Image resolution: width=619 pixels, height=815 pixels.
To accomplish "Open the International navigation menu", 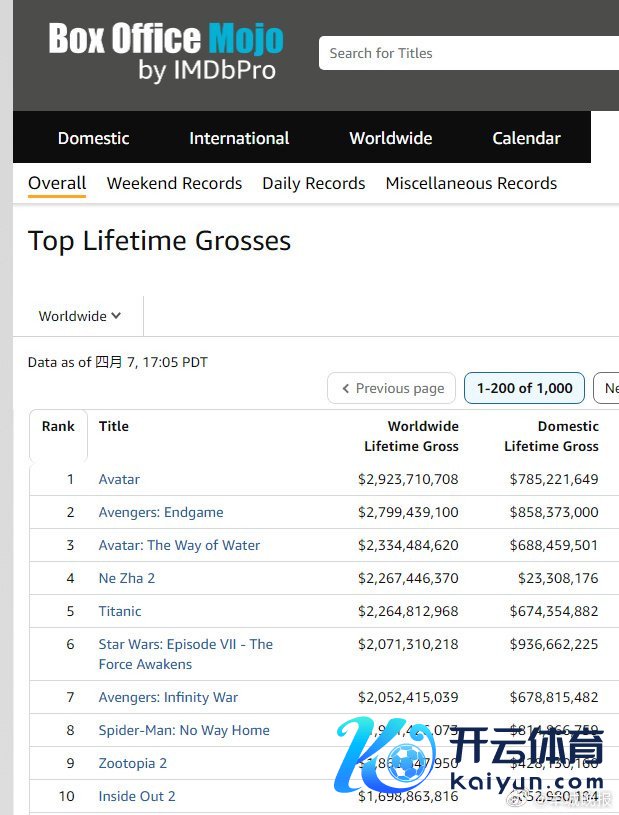I will (x=239, y=138).
